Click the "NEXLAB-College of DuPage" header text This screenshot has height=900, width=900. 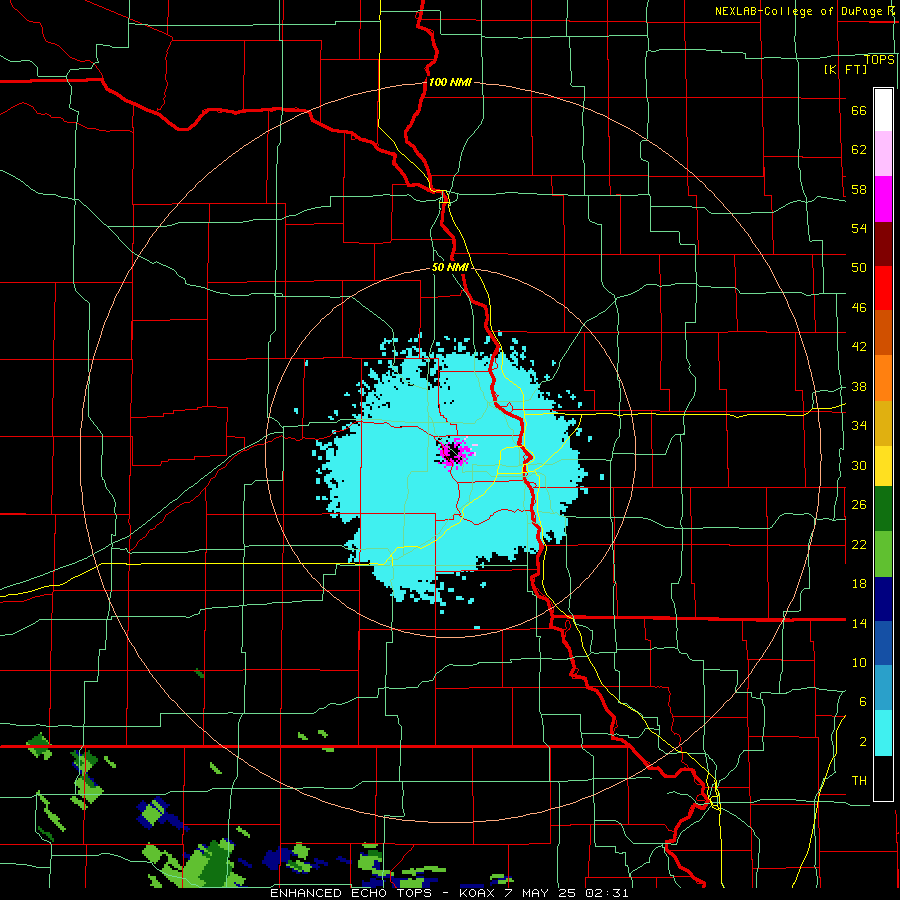point(799,11)
